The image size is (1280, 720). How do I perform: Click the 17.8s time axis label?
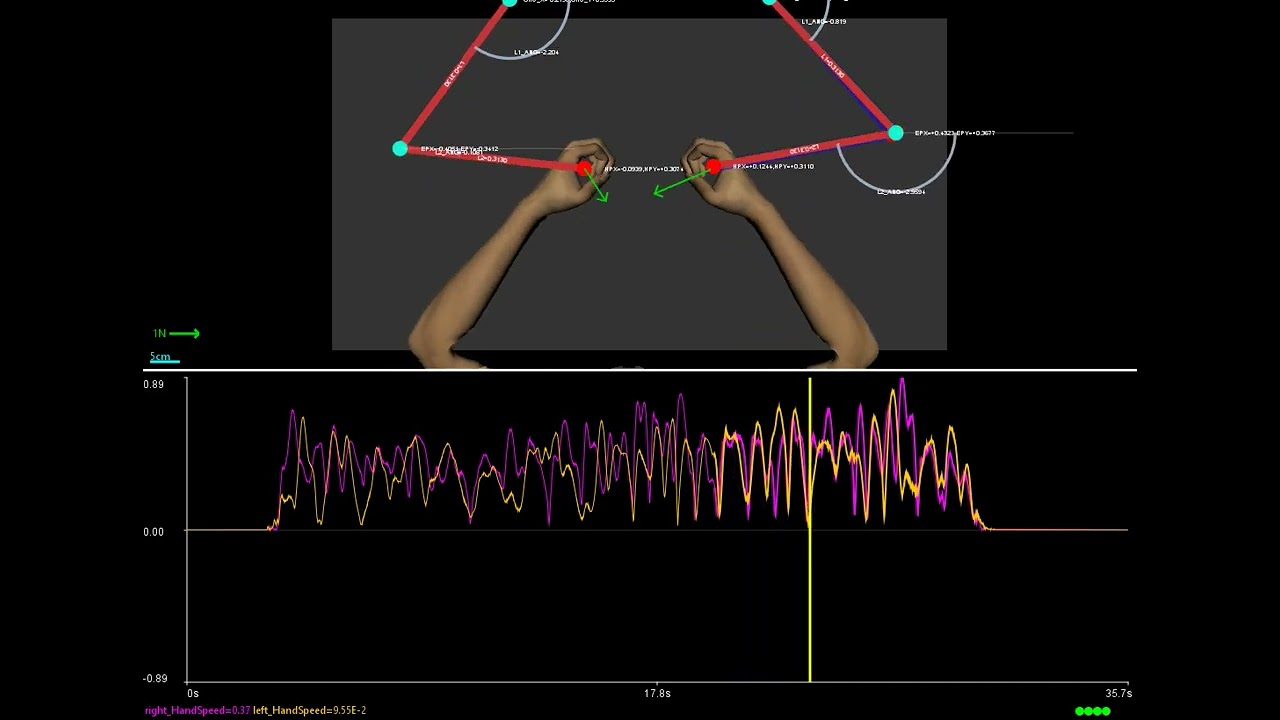[x=657, y=693]
